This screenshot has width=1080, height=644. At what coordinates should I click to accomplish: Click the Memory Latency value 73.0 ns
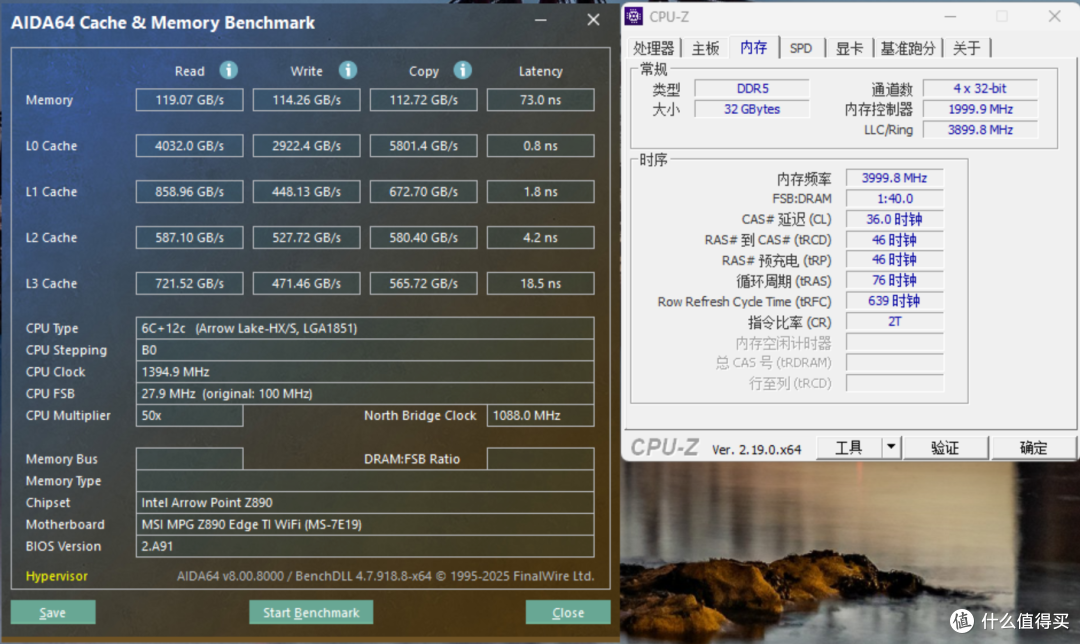[541, 100]
